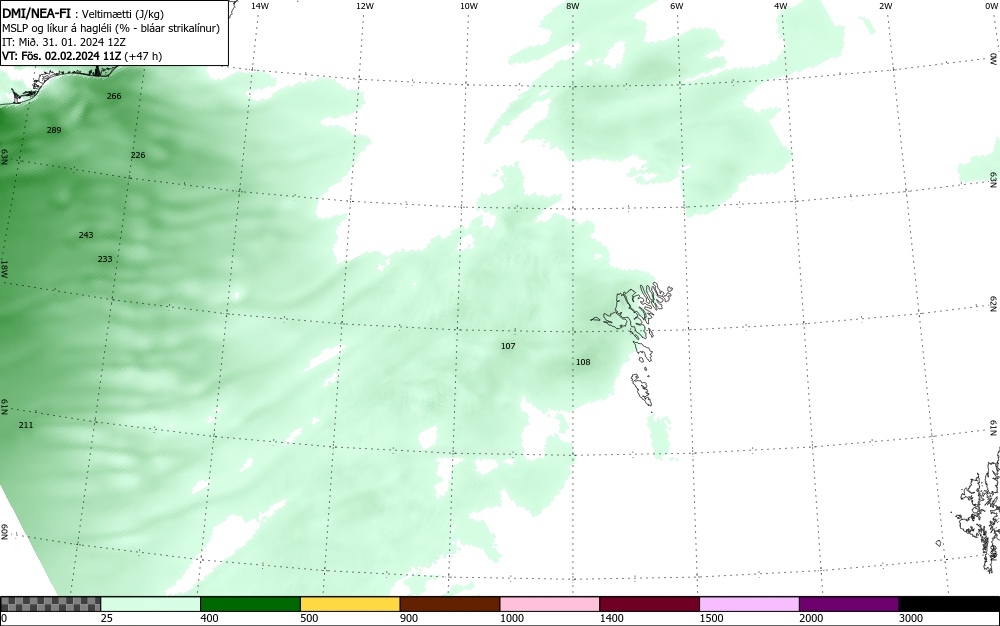
Task: Click the "(+47 h)" forecast offset text
Action: coord(143,56)
